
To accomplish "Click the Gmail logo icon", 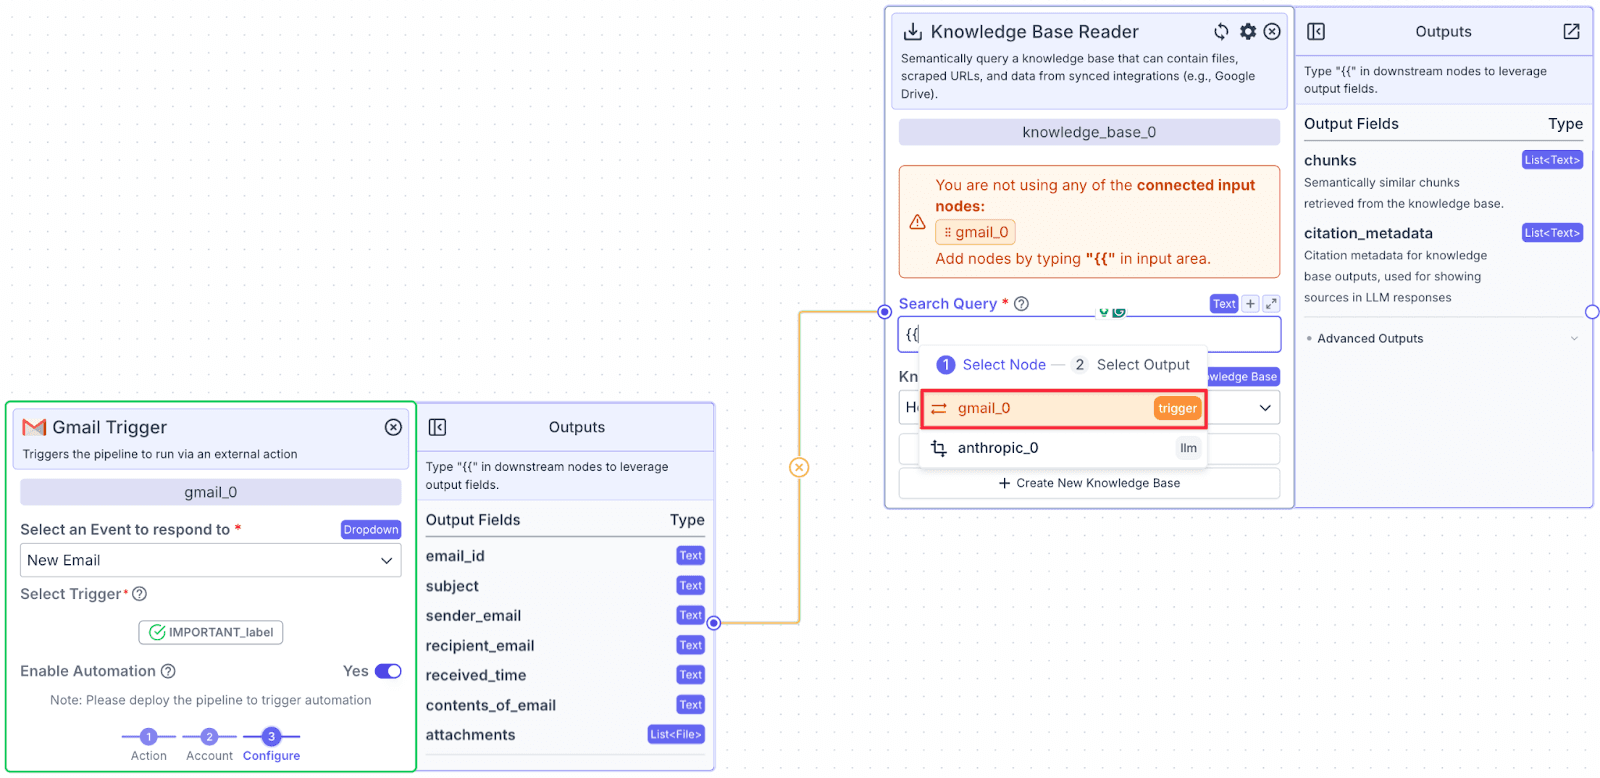I will (34, 427).
